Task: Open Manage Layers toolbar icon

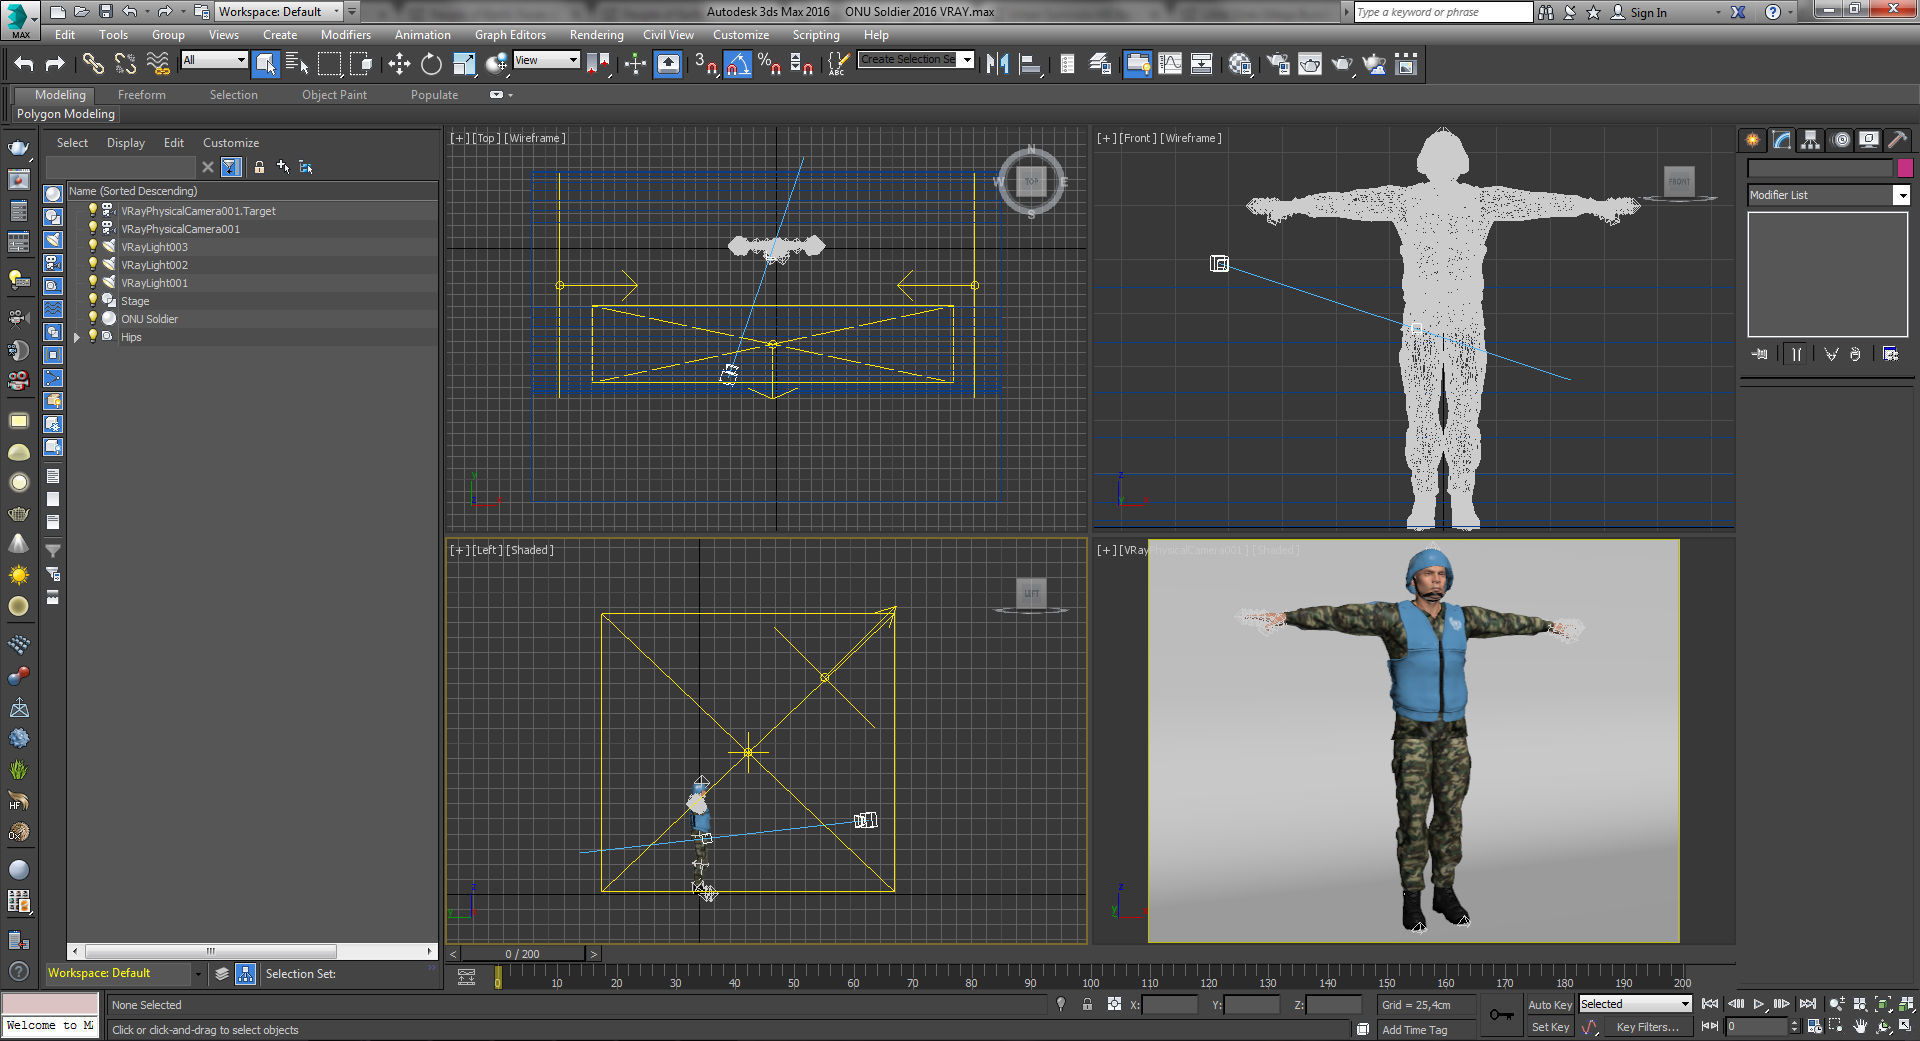Action: tap(1100, 64)
